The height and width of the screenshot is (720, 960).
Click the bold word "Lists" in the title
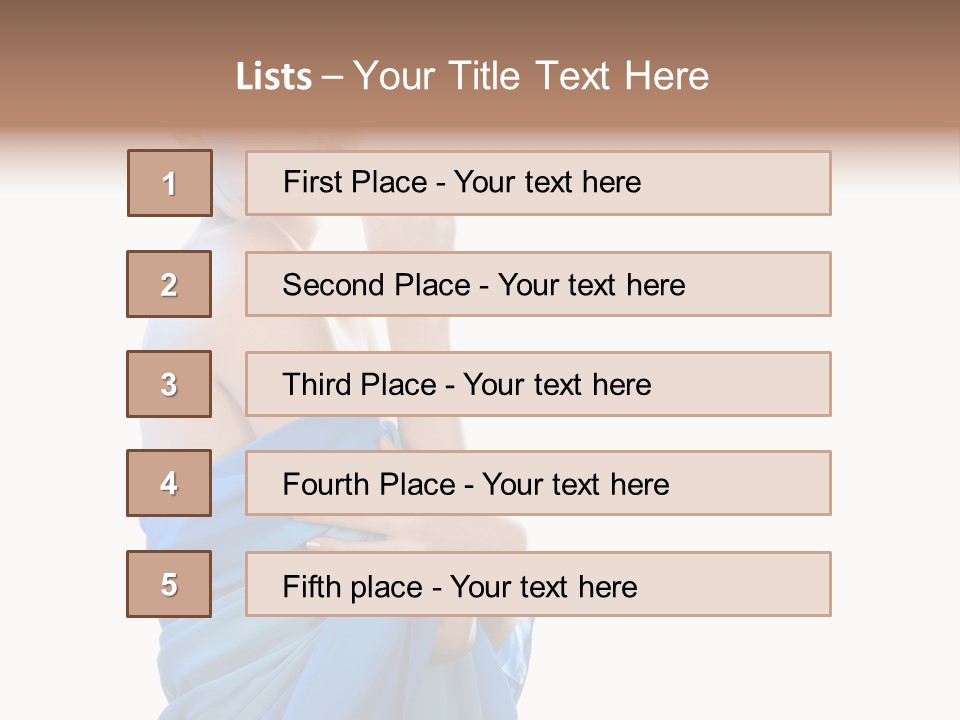coord(274,77)
